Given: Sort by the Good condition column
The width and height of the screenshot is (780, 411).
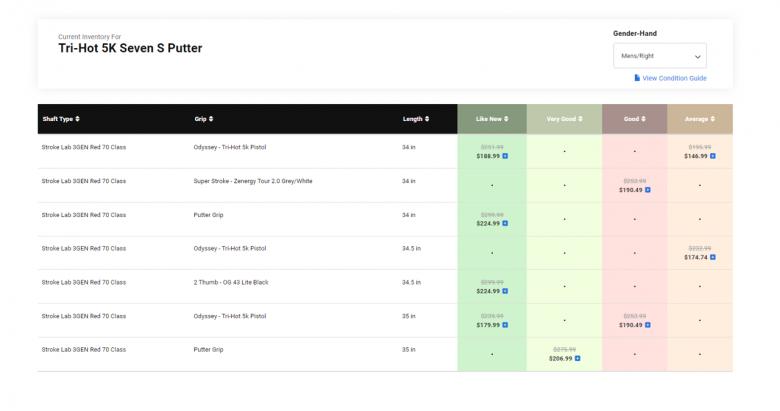Looking at the screenshot, I should [634, 119].
